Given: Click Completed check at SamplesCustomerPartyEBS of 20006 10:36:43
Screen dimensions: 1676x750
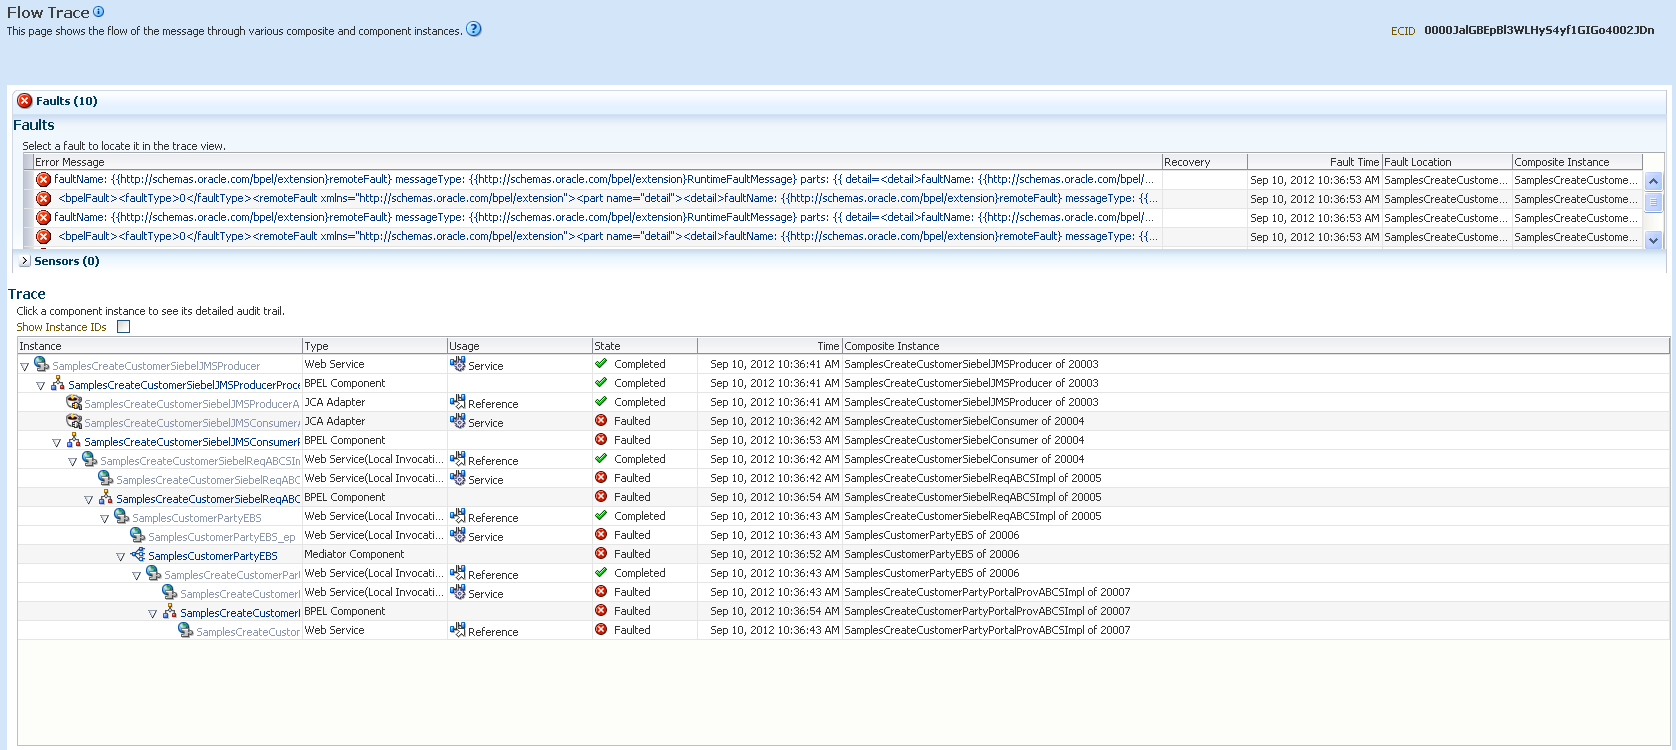Looking at the screenshot, I should (x=601, y=573).
